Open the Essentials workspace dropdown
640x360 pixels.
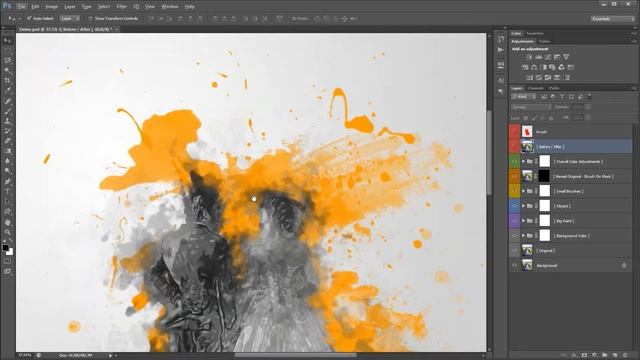point(613,19)
